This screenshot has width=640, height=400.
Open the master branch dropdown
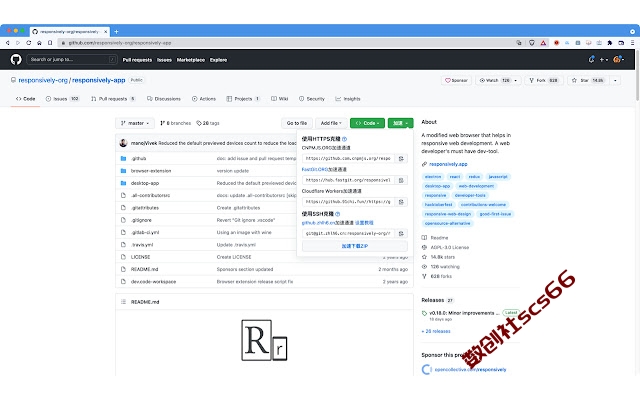coord(135,123)
